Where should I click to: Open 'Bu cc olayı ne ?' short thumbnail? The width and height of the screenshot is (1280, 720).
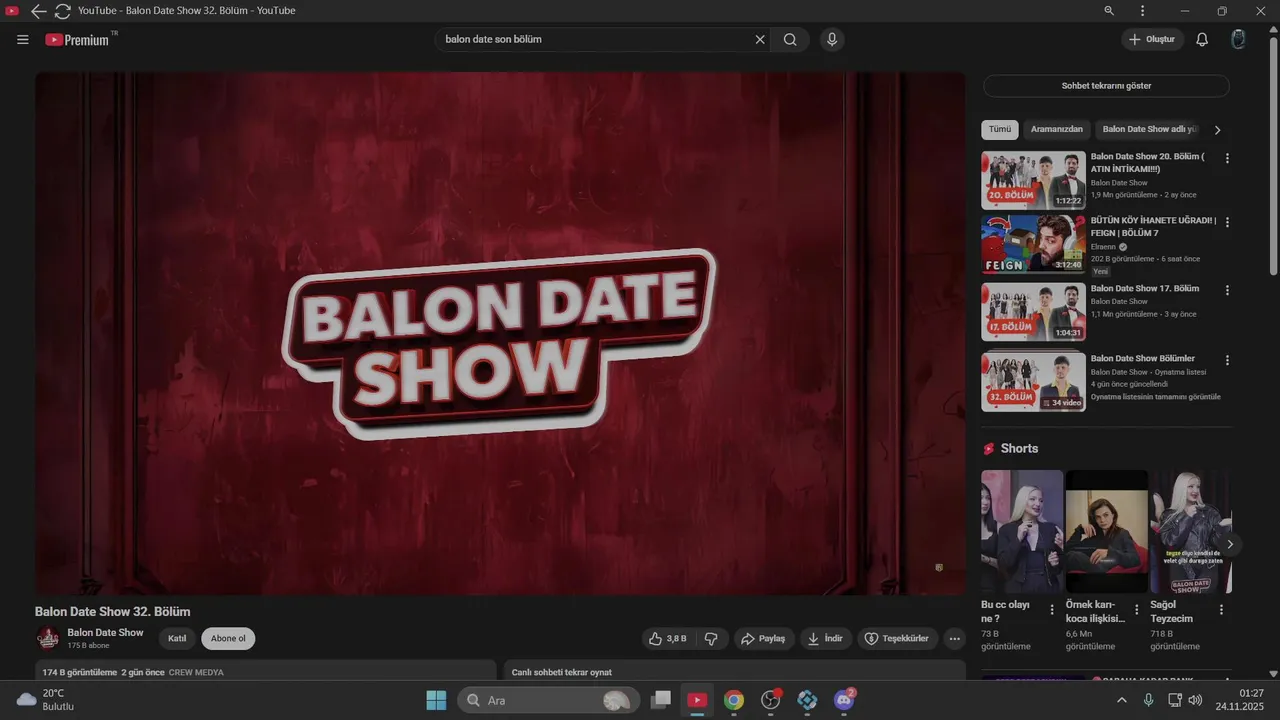click(1022, 531)
